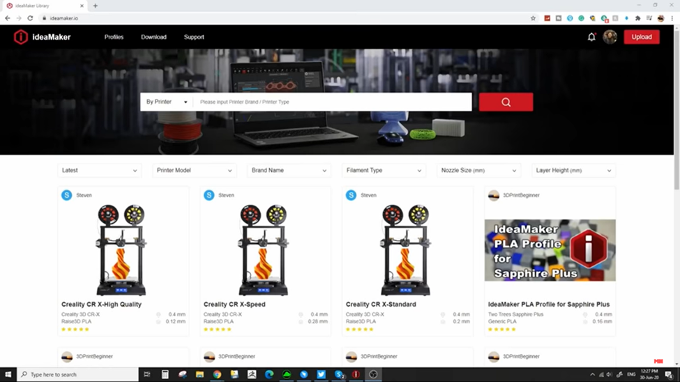This screenshot has height=382, width=680.
Task: Bookmark this page with the star icon
Action: [533, 18]
